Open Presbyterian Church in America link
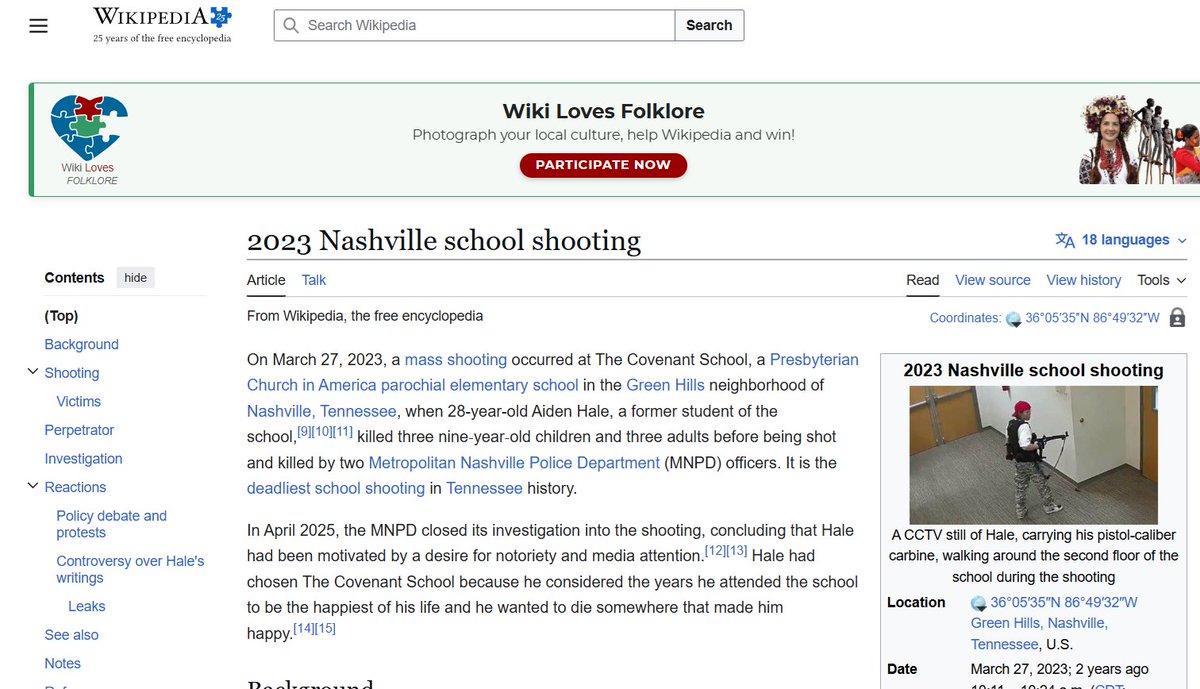1200x689 pixels. click(553, 372)
